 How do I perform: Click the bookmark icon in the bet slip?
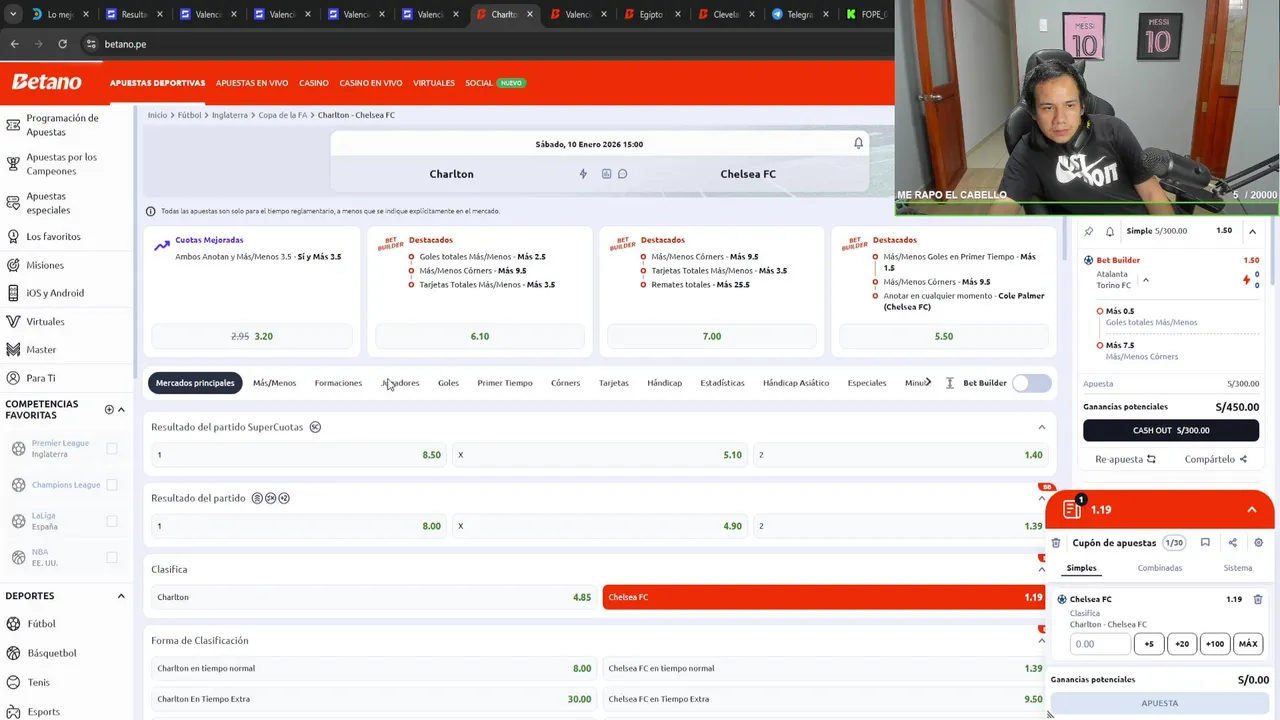[1205, 543]
